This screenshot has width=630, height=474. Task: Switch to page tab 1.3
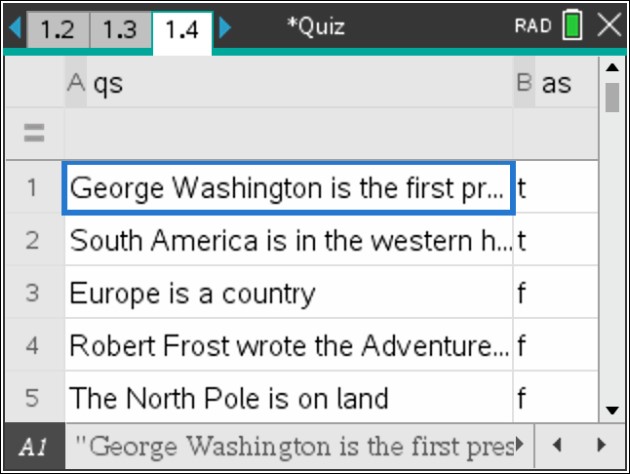coord(119,29)
